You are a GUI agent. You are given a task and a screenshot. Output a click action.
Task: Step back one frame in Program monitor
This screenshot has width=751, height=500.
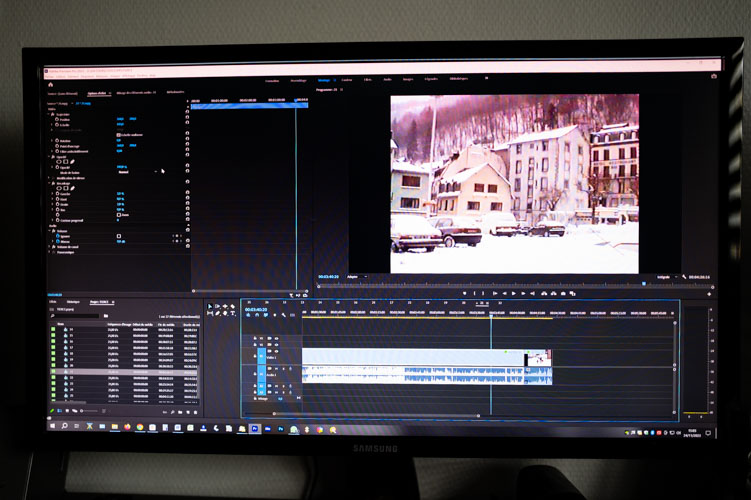coord(504,293)
